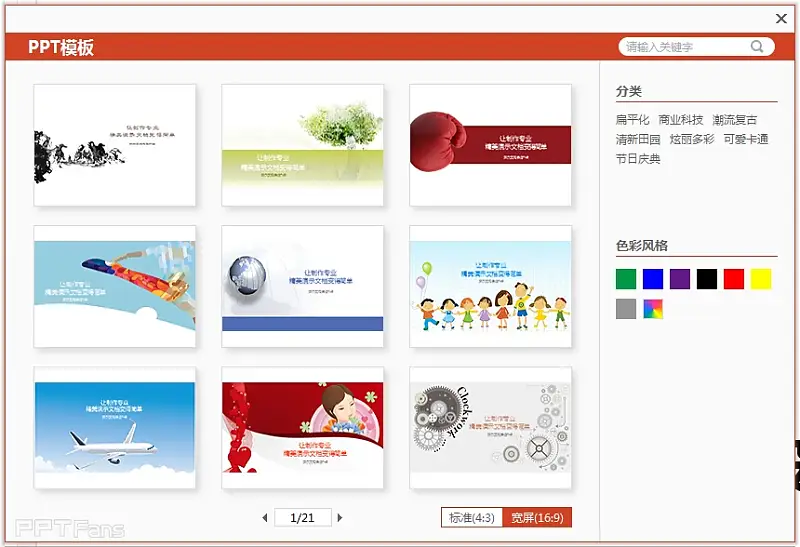Click the page number field 1/21
Image resolution: width=800 pixels, height=547 pixels.
tap(302, 517)
